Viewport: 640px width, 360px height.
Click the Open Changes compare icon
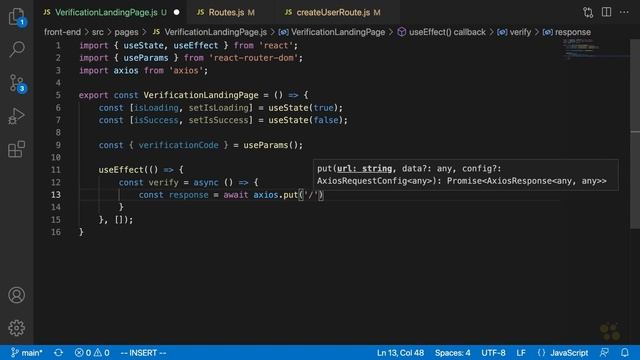(588, 13)
